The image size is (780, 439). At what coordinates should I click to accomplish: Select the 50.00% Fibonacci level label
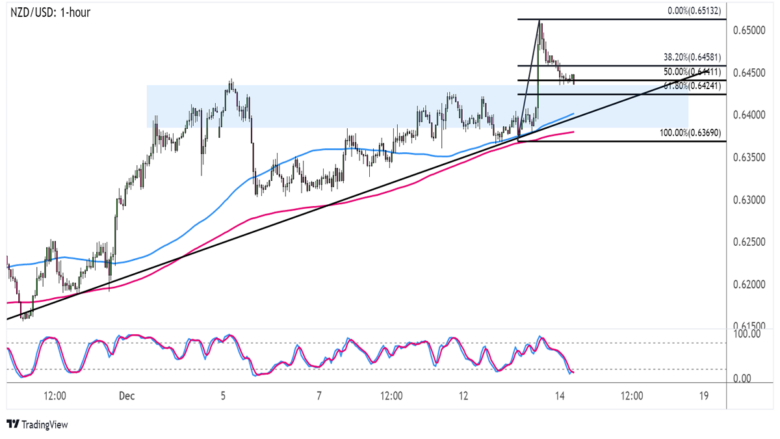692,72
